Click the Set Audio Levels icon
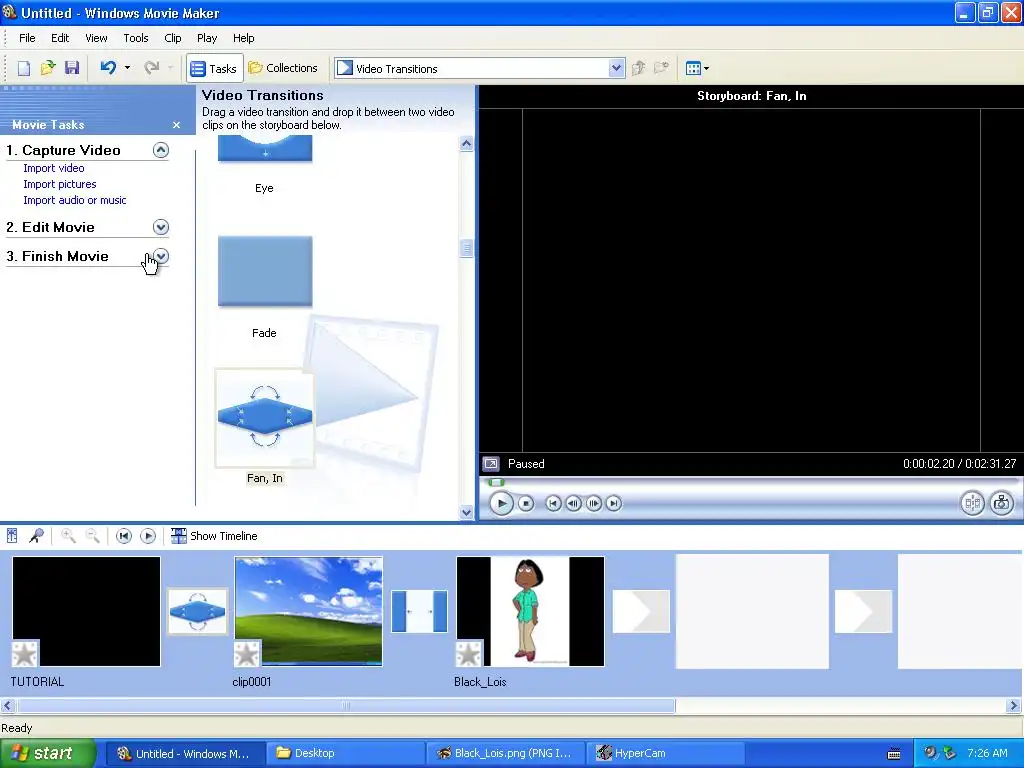The image size is (1024, 768). 12,536
